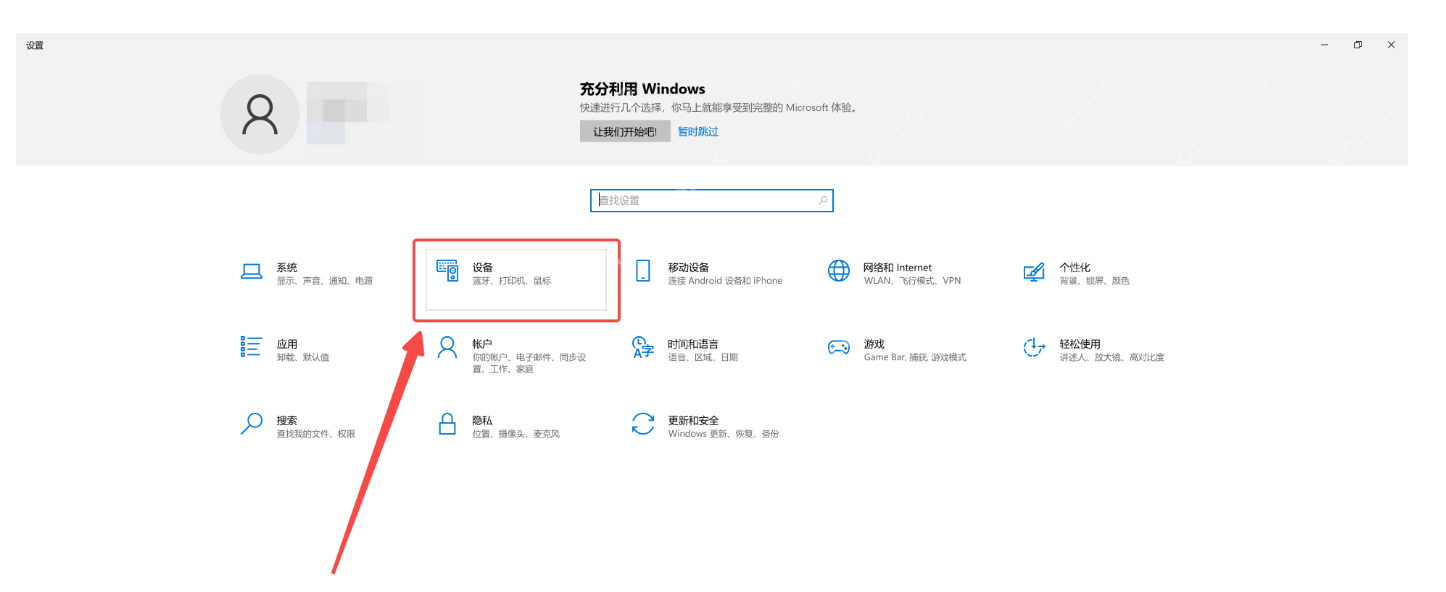Image resolution: width=1446 pixels, height=592 pixels.
Task: Click Game Bar, 捕获, 游戏模式 text
Action: [915, 357]
